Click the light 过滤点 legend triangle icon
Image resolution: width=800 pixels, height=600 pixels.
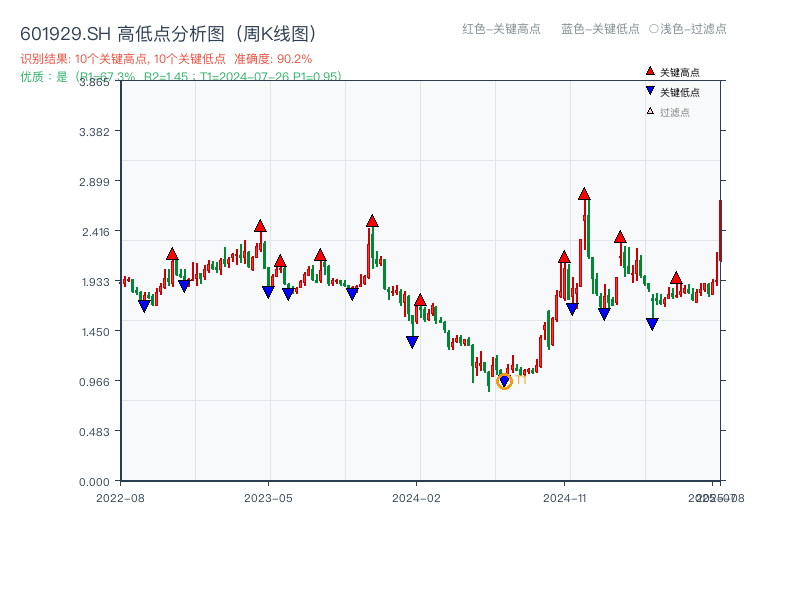click(649, 112)
